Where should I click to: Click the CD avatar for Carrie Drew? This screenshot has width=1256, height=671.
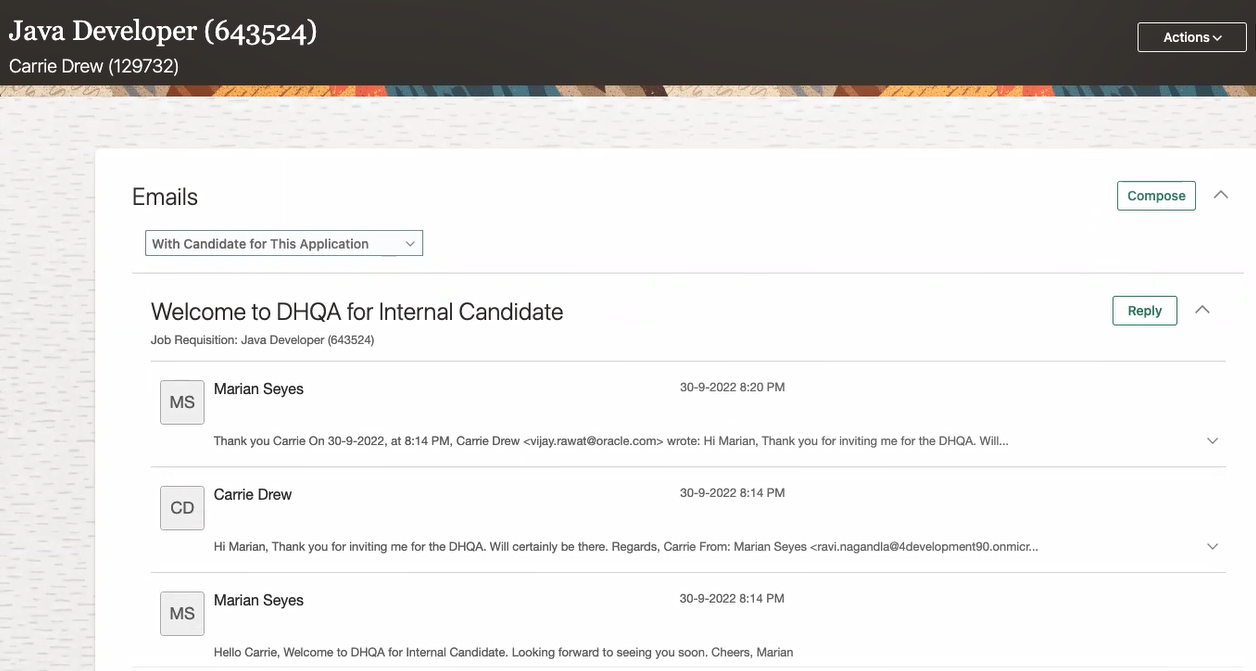click(x=182, y=508)
